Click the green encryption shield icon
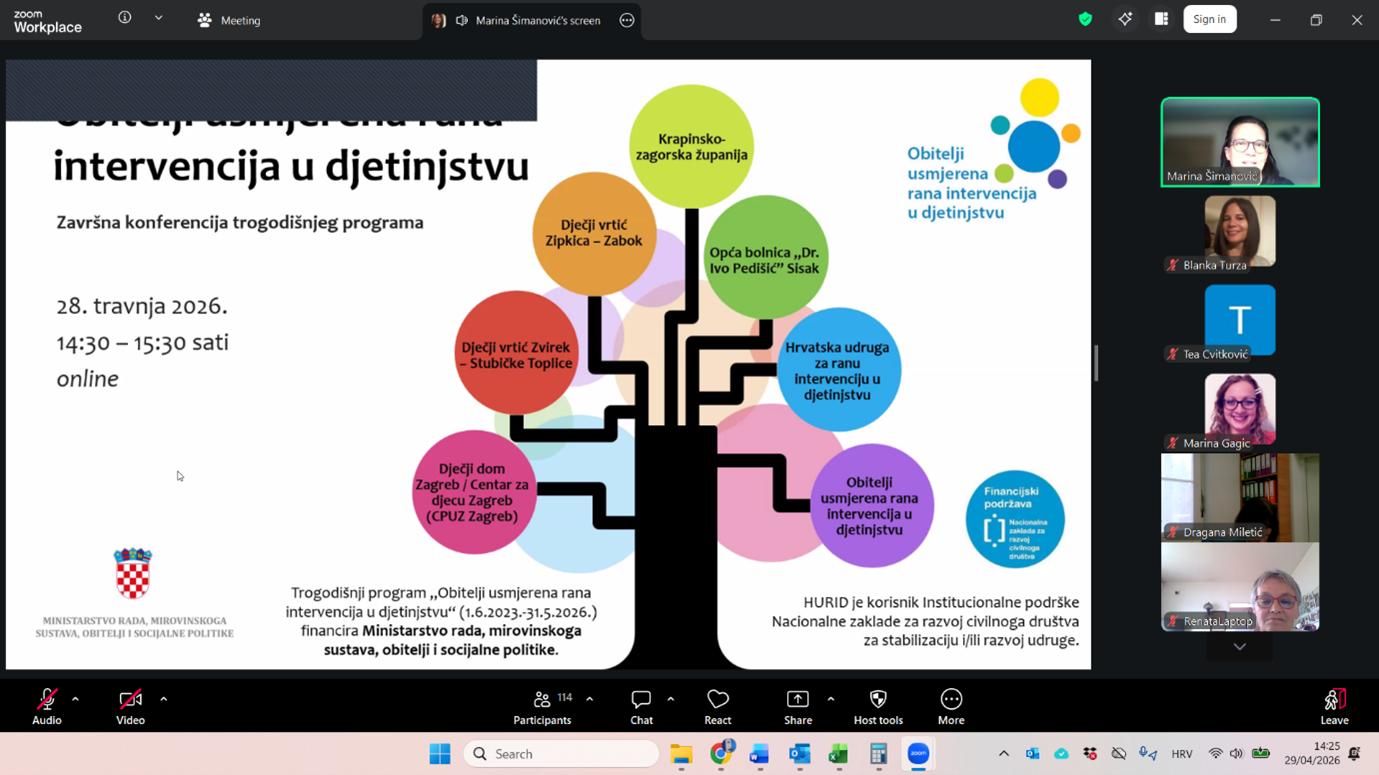1379x775 pixels. pos(1085,19)
